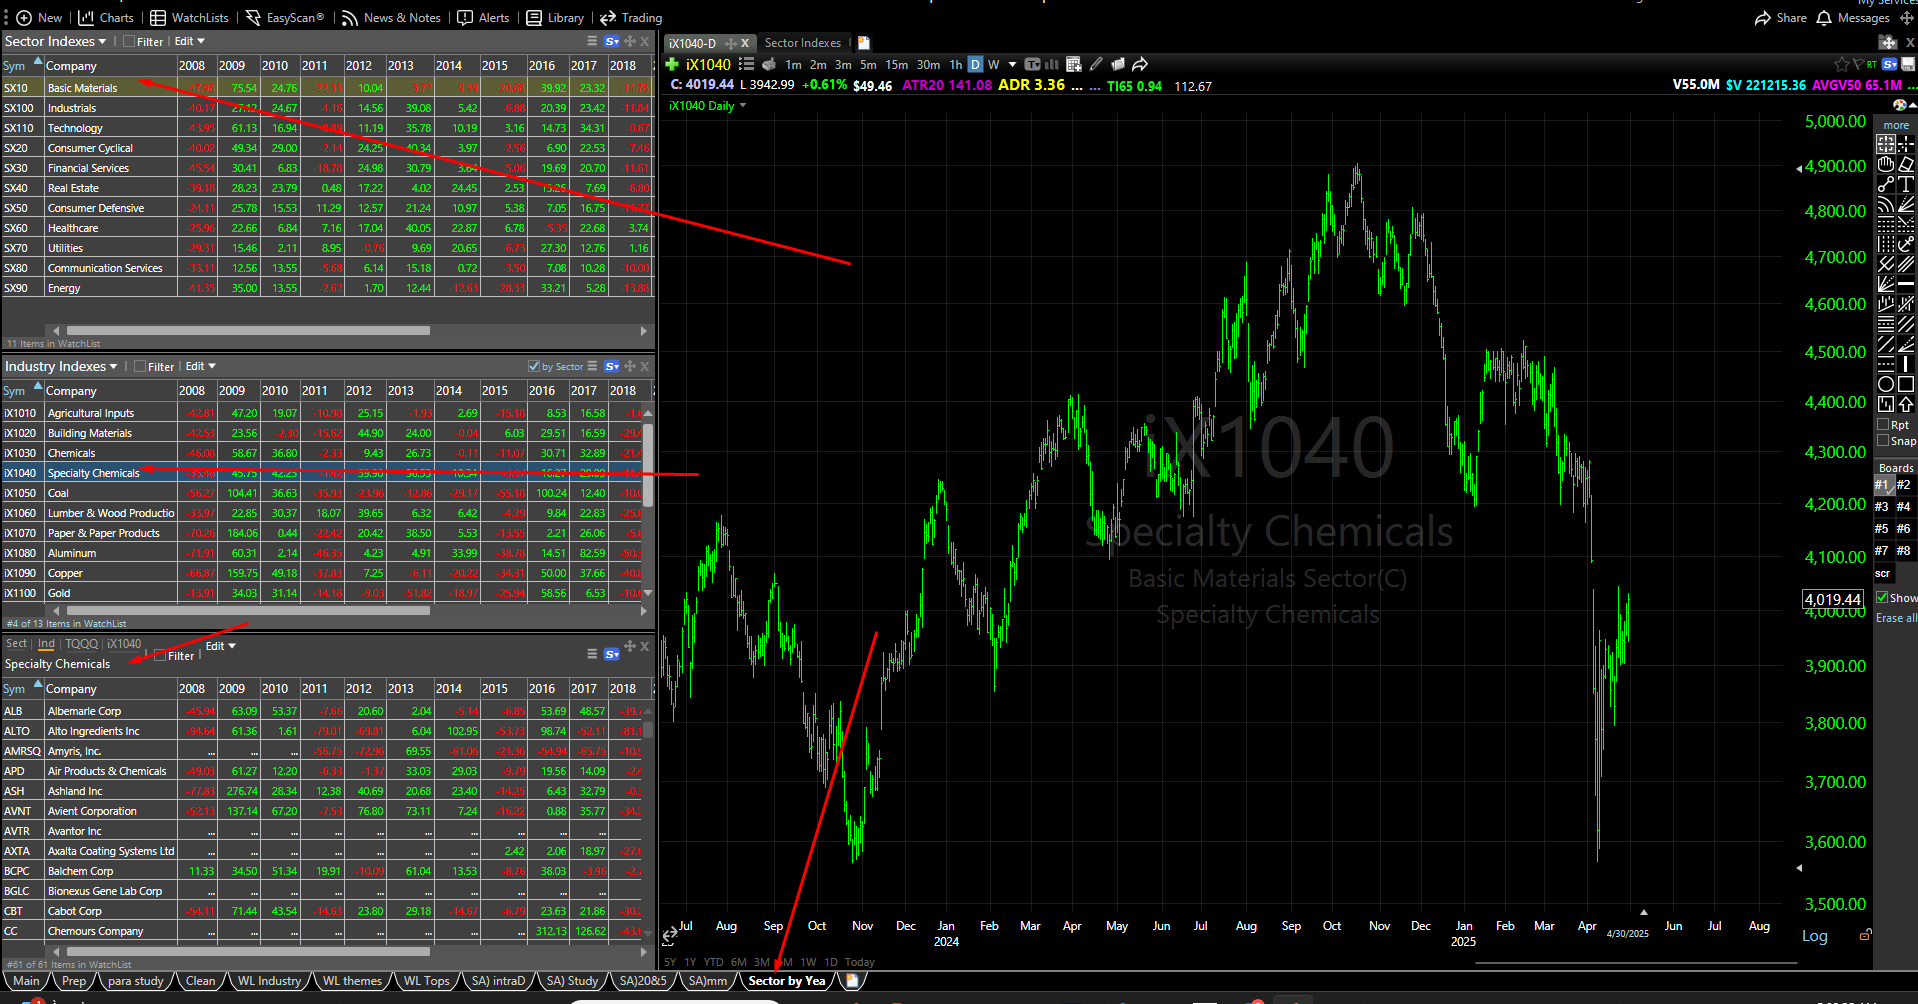The image size is (1918, 1004).
Task: Select the vertical line drawing tool
Action: pos(1906,364)
